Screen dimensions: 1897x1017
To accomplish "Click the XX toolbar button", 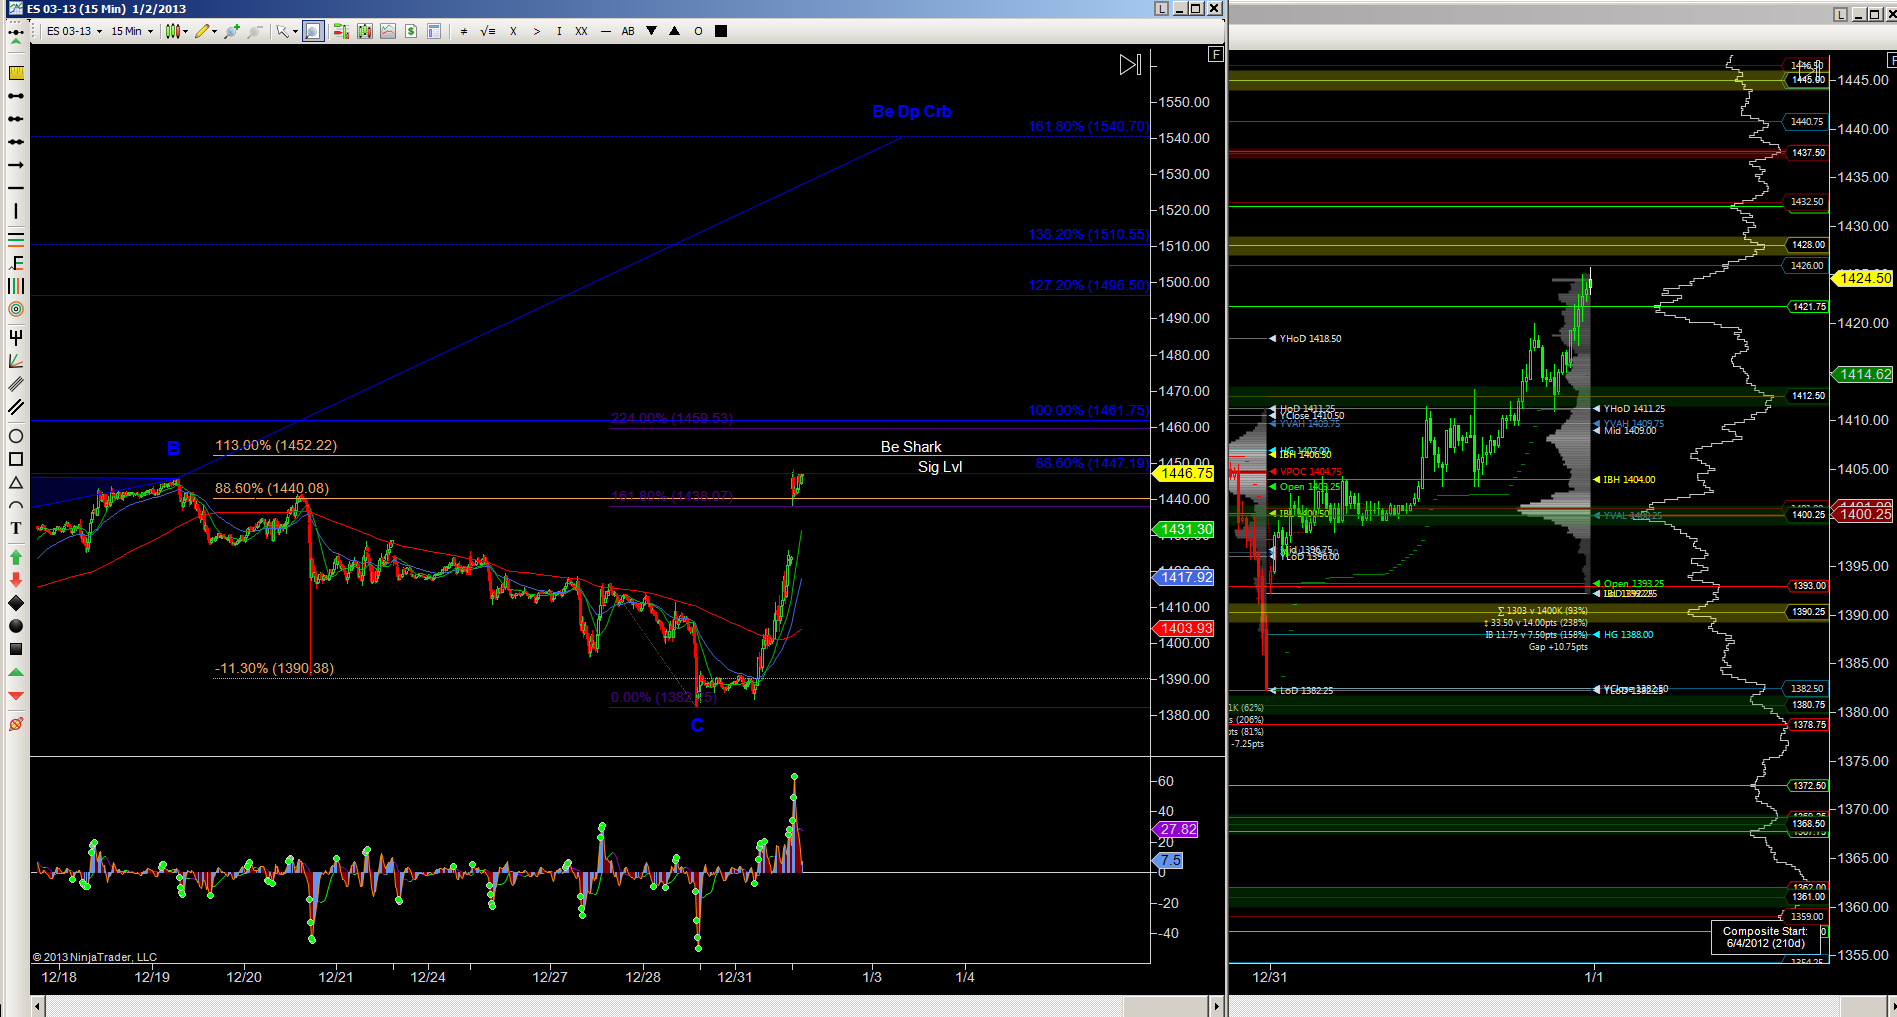I will [x=581, y=31].
